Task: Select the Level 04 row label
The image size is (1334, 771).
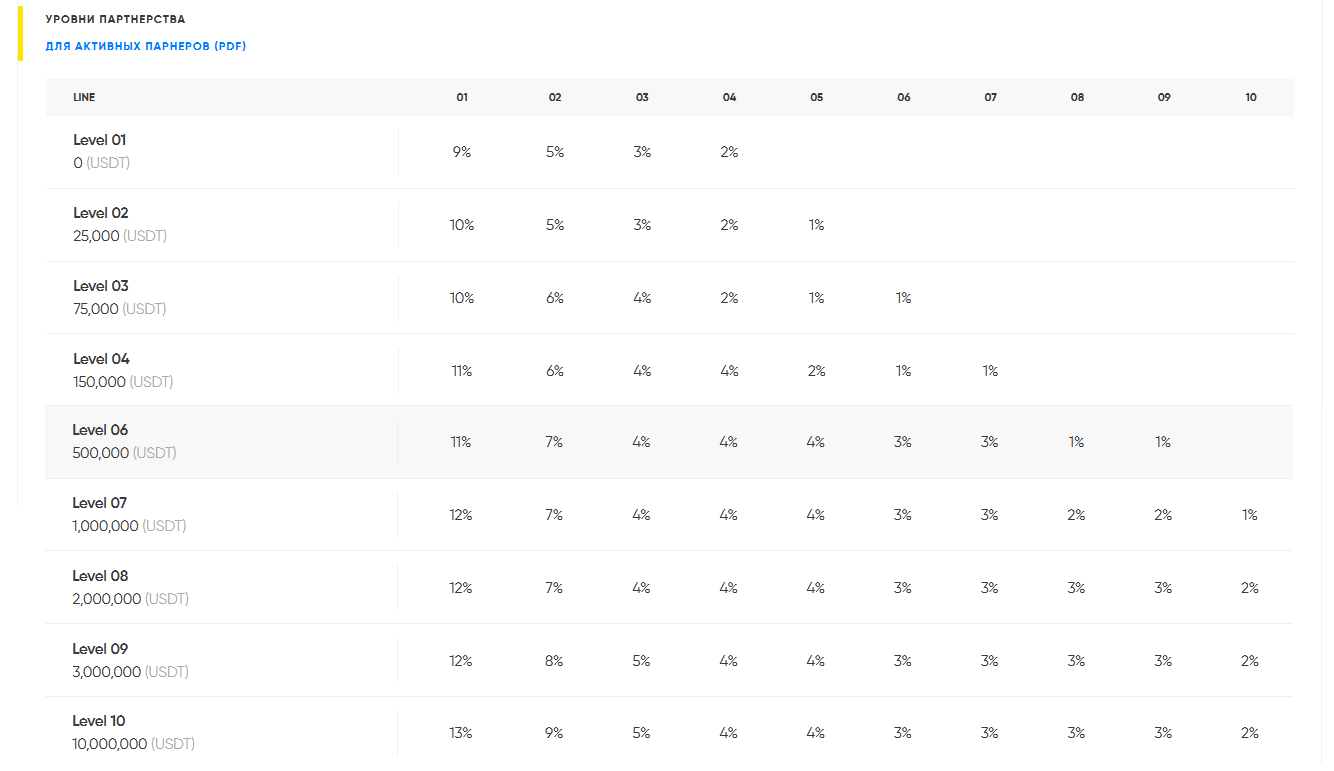Action: 101,359
